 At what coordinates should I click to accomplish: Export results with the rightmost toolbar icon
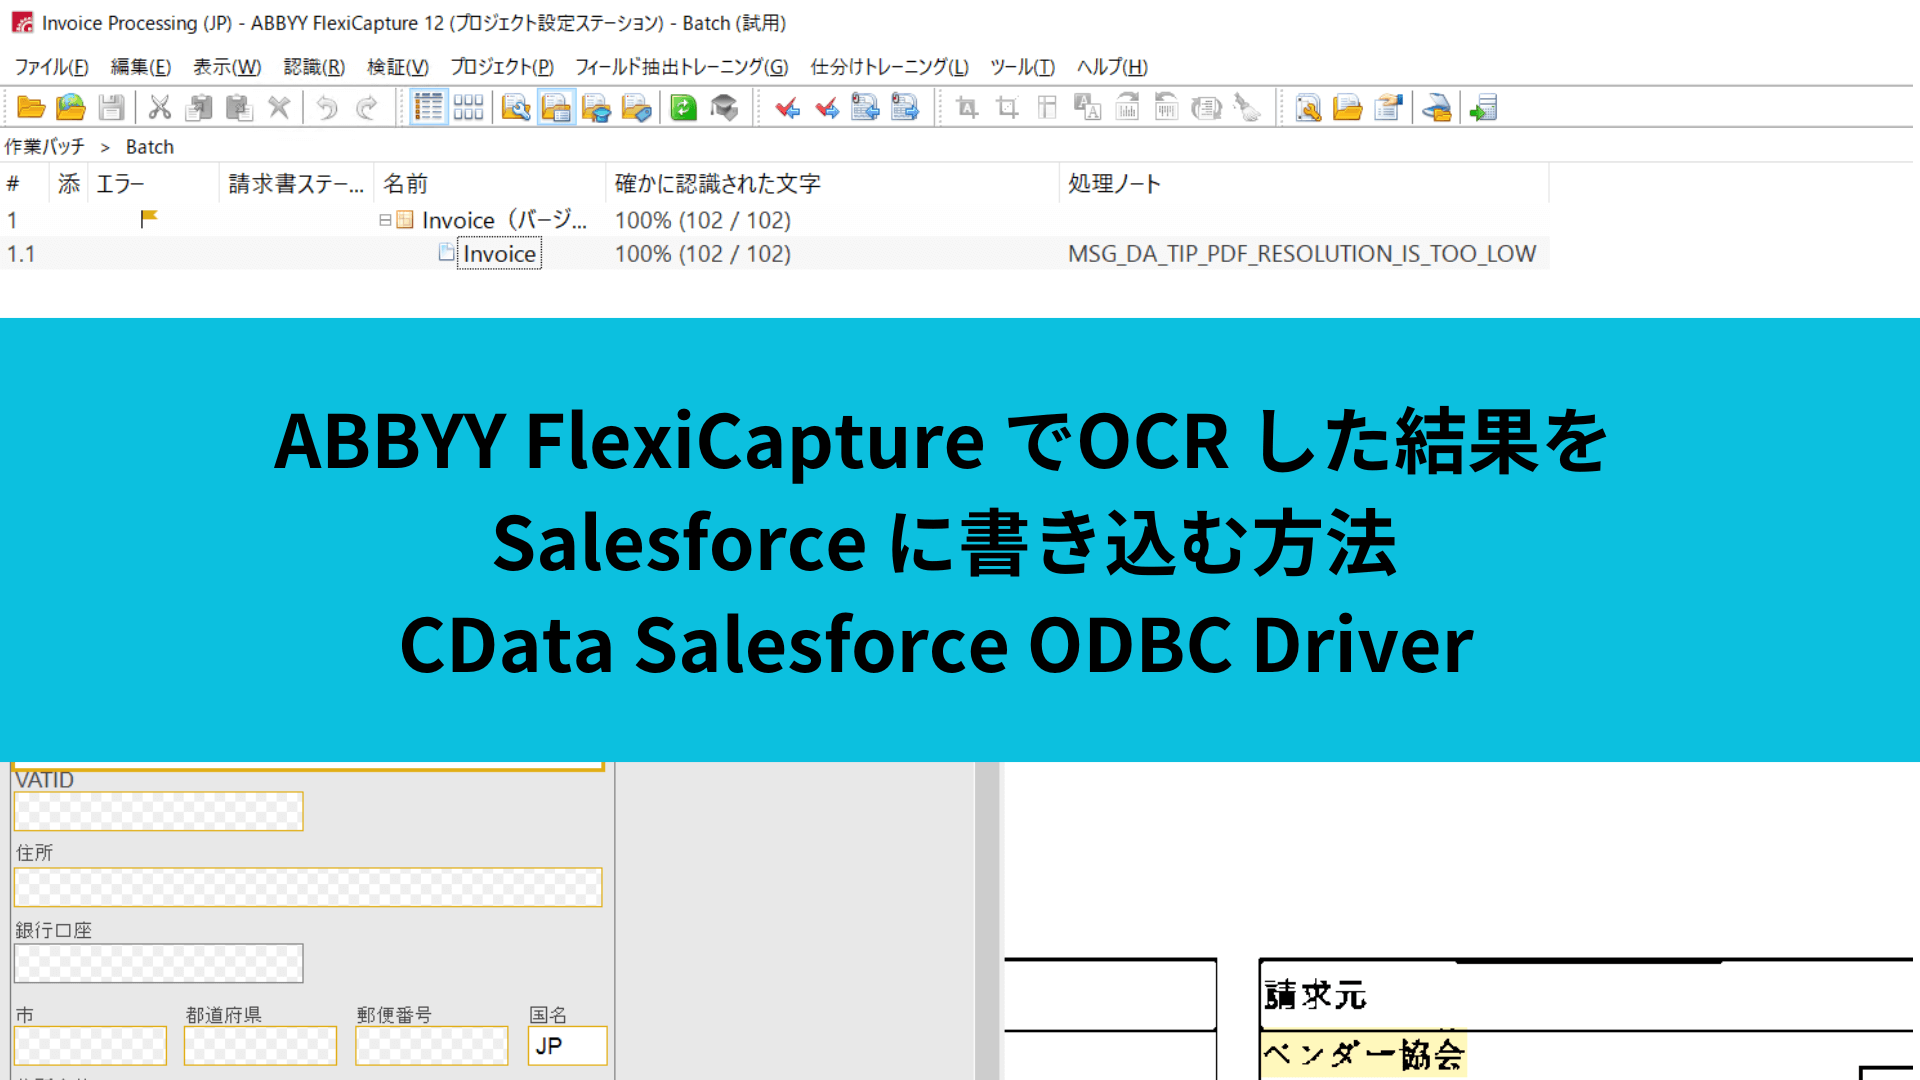pyautogui.click(x=1484, y=107)
